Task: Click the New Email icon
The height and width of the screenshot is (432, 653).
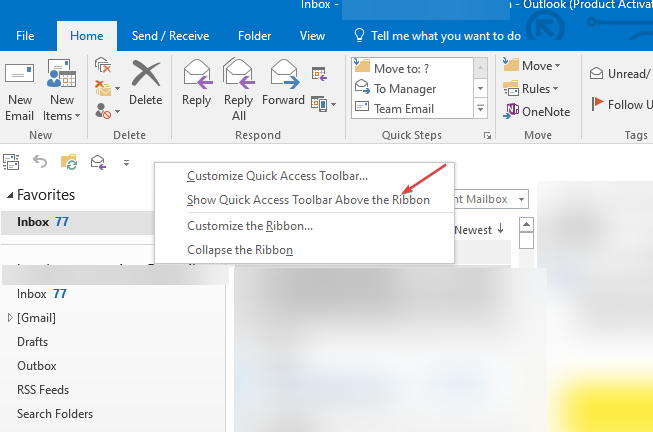Action: click(19, 75)
